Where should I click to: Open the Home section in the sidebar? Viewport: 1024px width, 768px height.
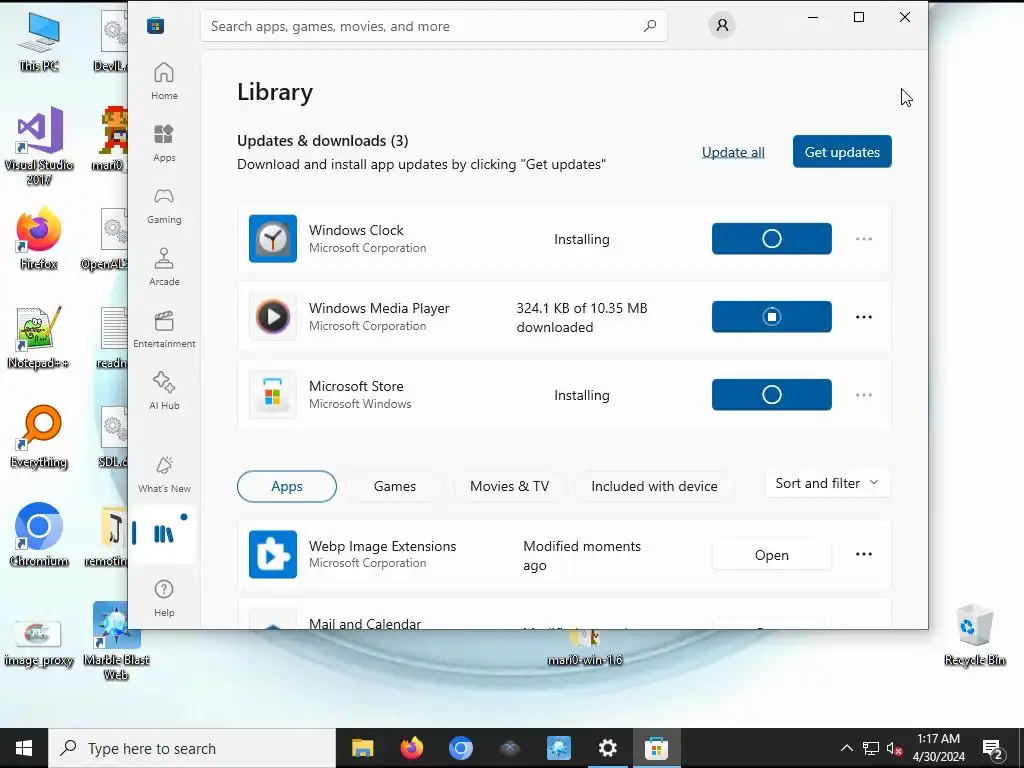pos(164,81)
